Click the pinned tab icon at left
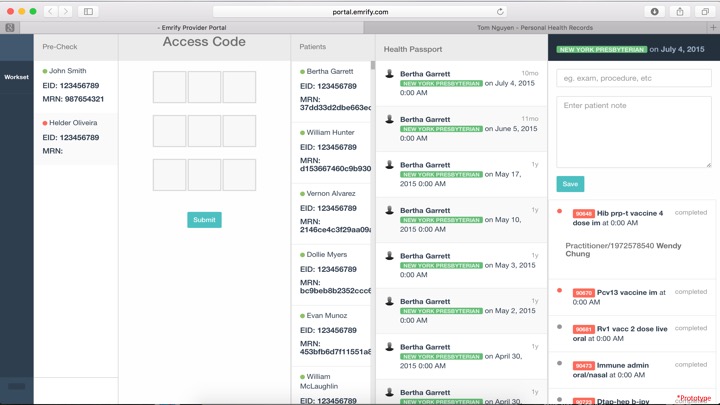 (x=10, y=28)
